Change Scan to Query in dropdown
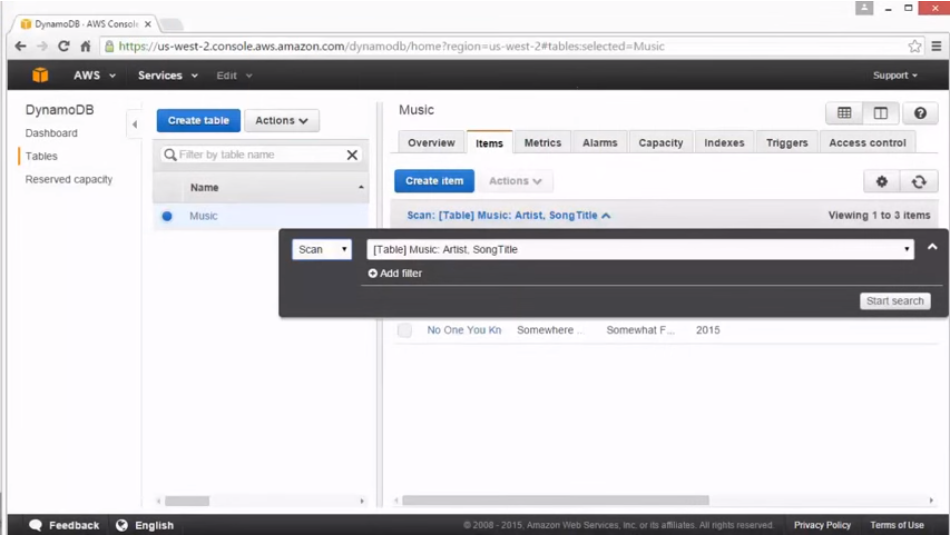 (322, 249)
